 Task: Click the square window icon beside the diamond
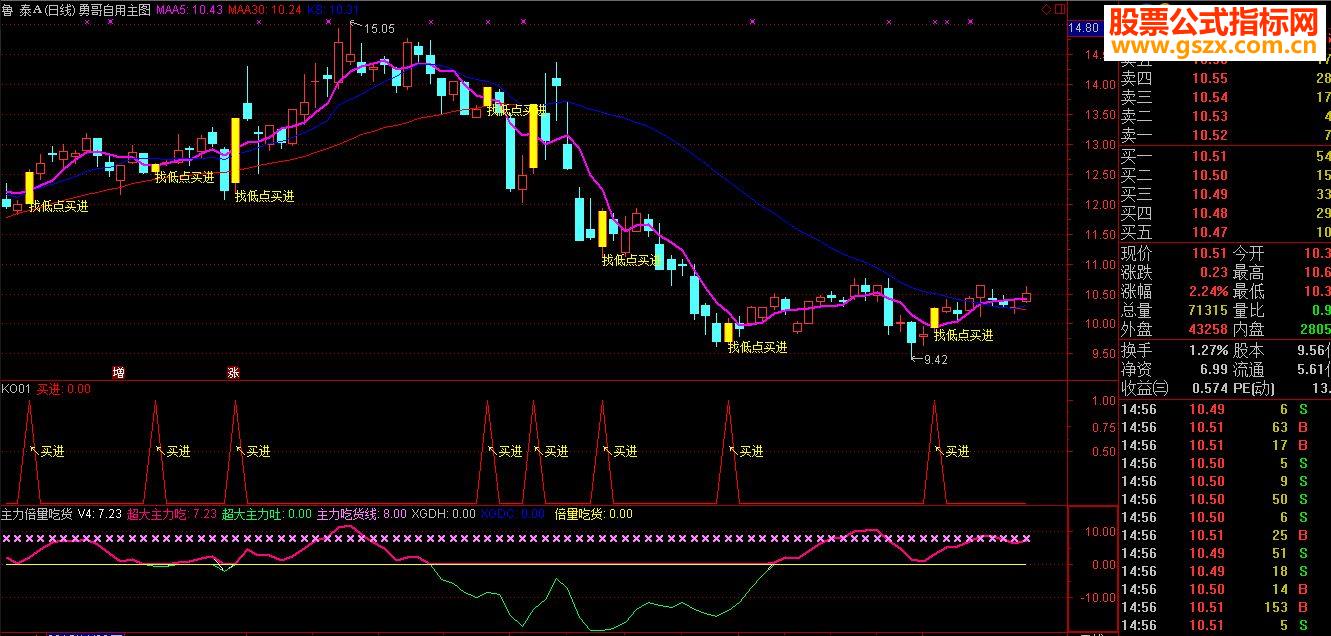point(1060,8)
